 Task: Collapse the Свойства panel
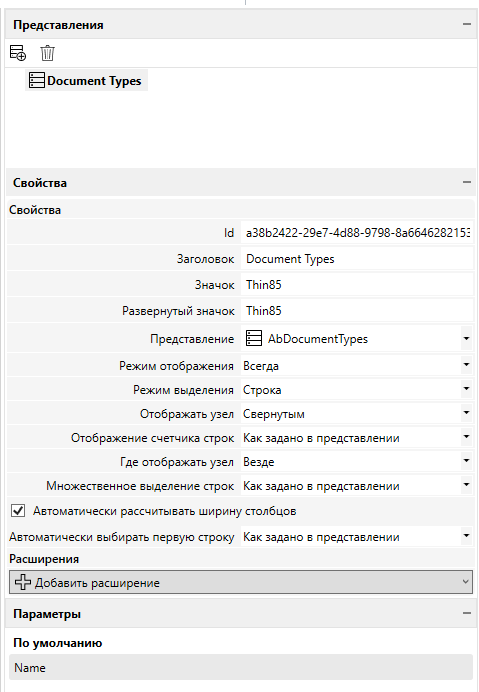coord(467,182)
